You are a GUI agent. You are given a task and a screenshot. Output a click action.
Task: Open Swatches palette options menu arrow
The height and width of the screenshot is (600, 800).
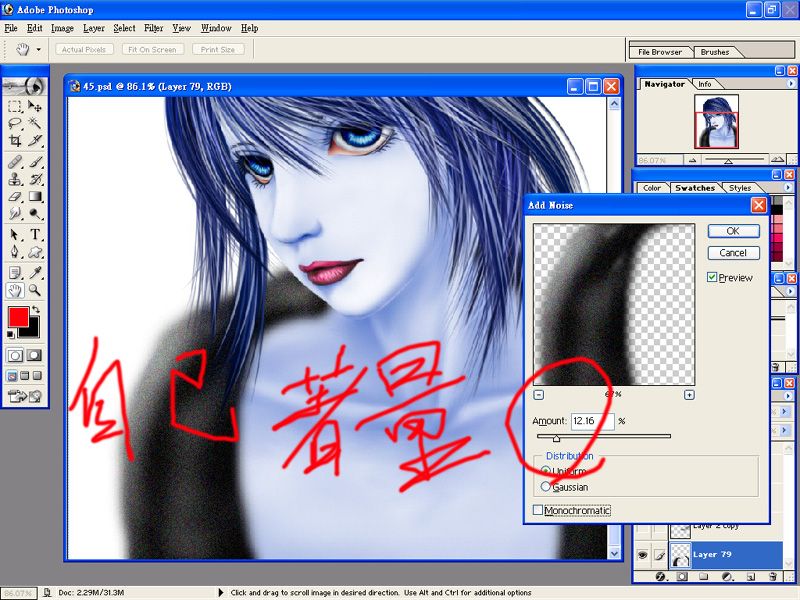788,187
